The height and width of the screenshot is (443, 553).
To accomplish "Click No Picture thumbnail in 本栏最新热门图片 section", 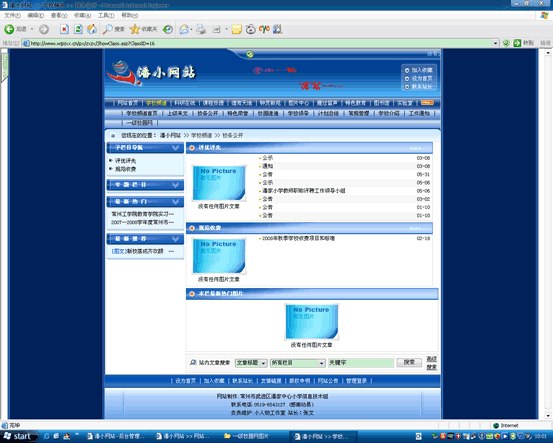I will 311,322.
